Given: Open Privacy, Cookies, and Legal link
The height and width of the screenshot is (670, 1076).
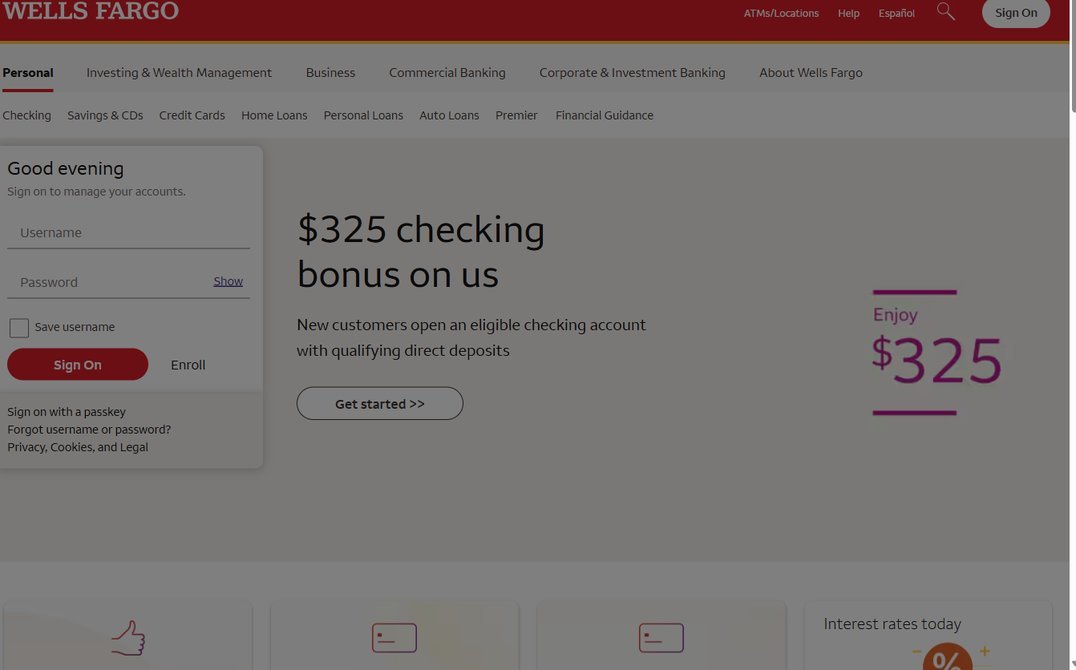Looking at the screenshot, I should 78,448.
